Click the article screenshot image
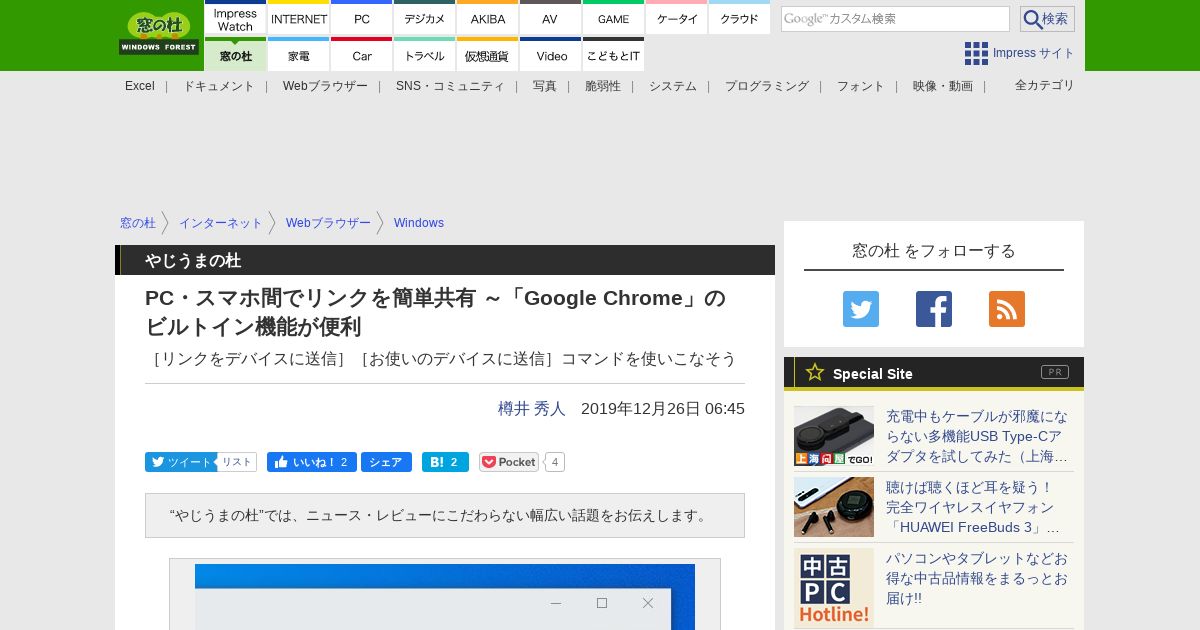Screen dimensions: 1200x630 [x=445, y=596]
